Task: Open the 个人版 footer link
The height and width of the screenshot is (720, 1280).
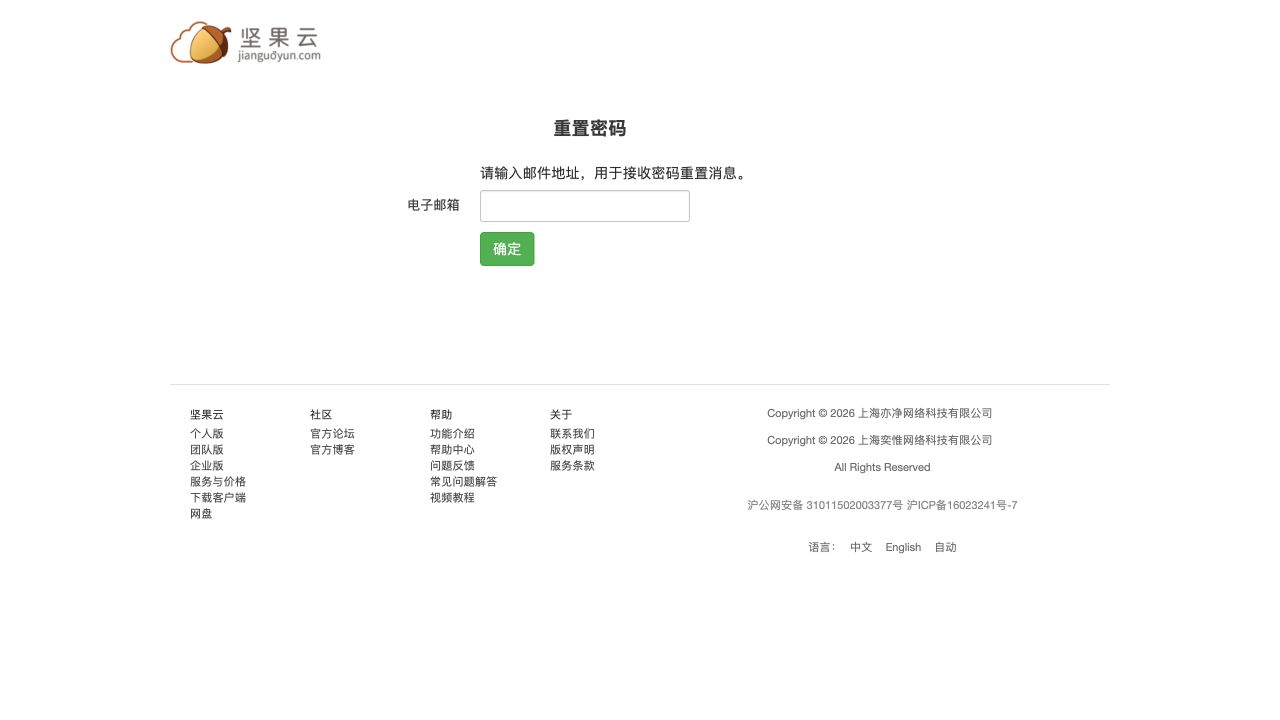Action: tap(207, 434)
